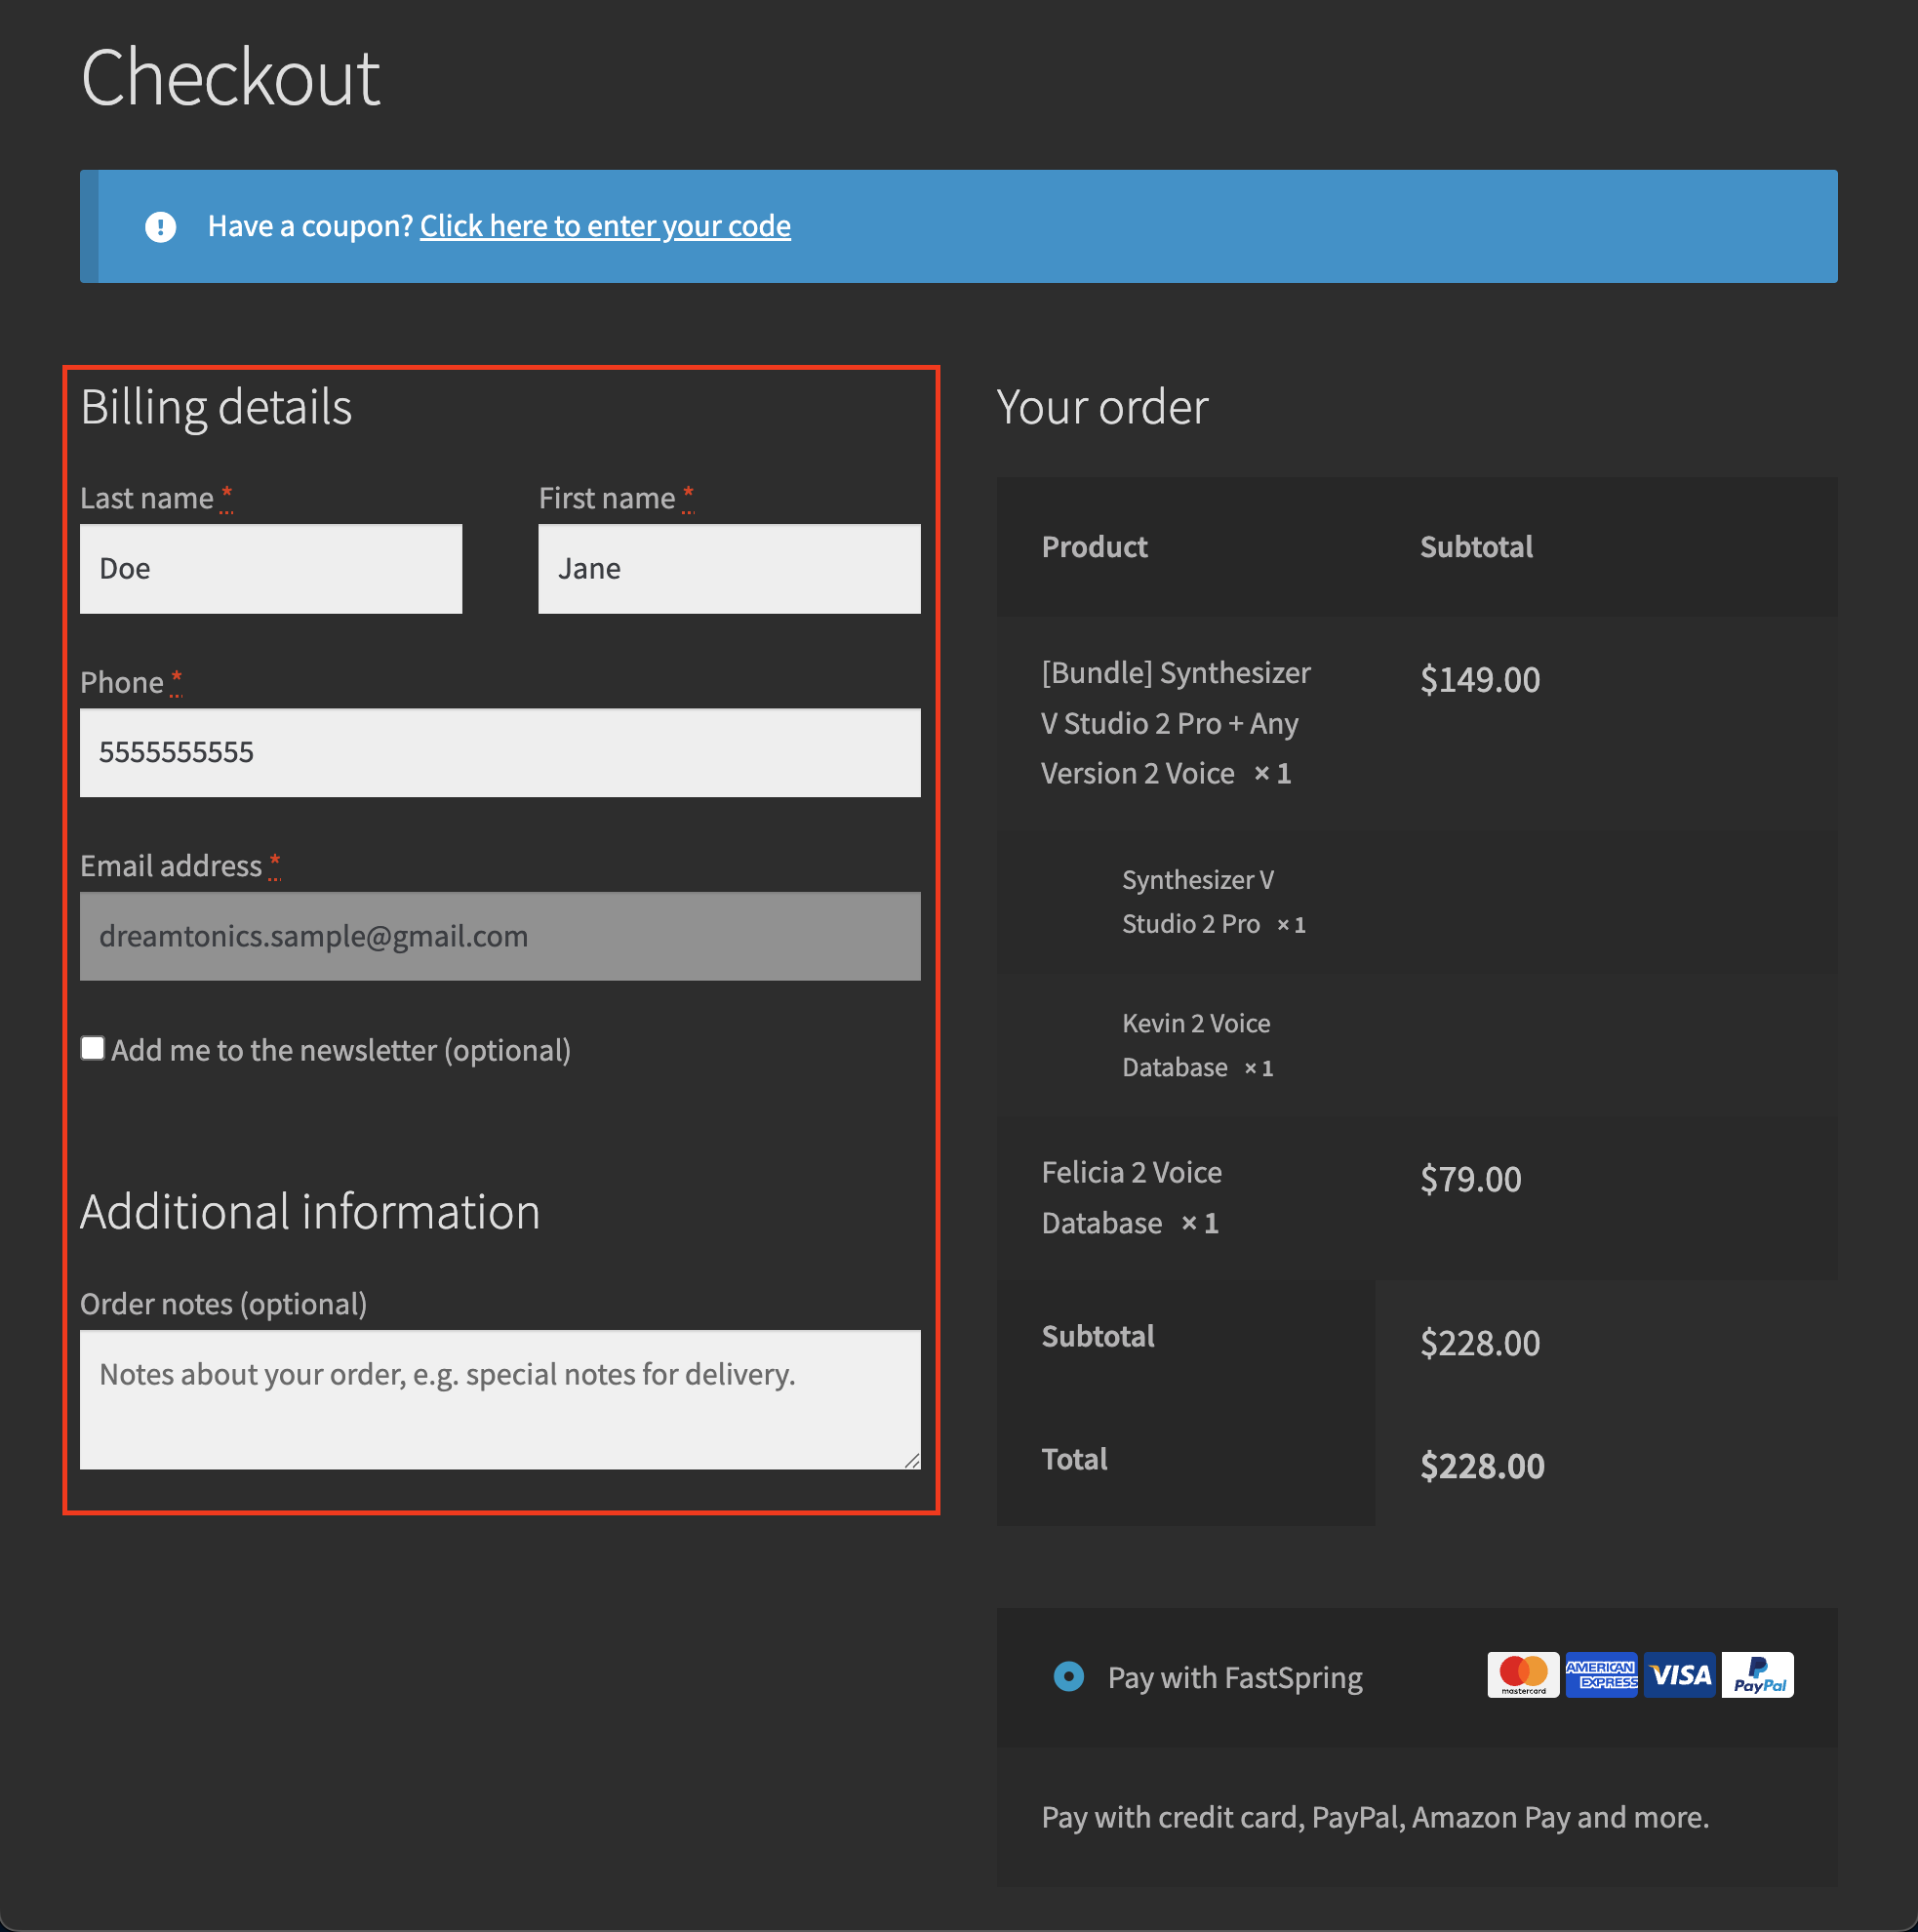Click the coupon info exclamation icon
The height and width of the screenshot is (1932, 1918).
click(x=160, y=227)
